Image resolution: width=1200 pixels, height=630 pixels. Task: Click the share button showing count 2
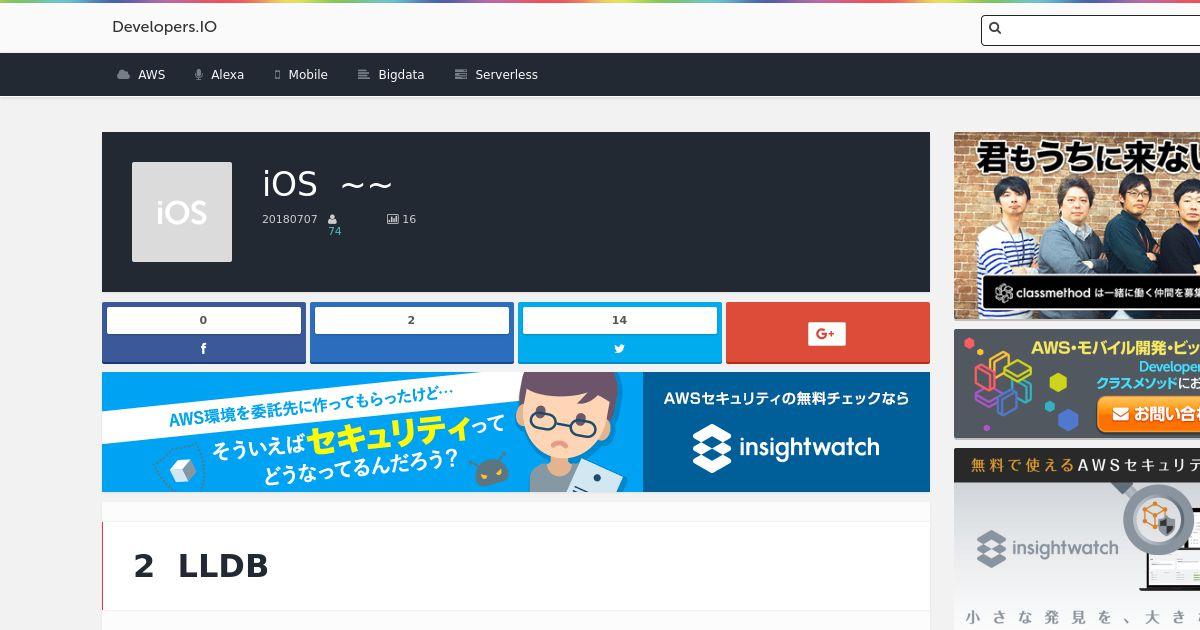412,333
